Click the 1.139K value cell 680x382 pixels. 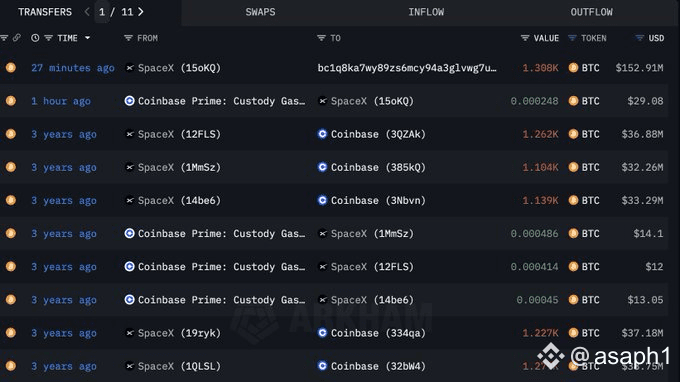point(540,201)
